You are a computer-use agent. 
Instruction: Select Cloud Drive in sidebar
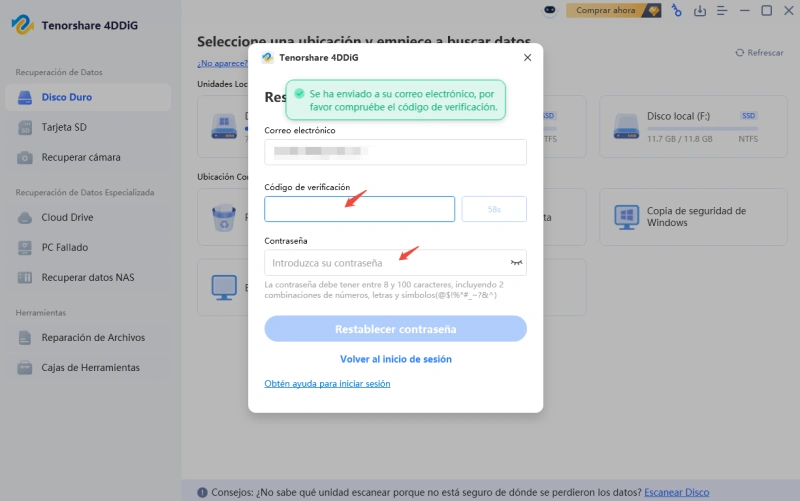click(88, 217)
